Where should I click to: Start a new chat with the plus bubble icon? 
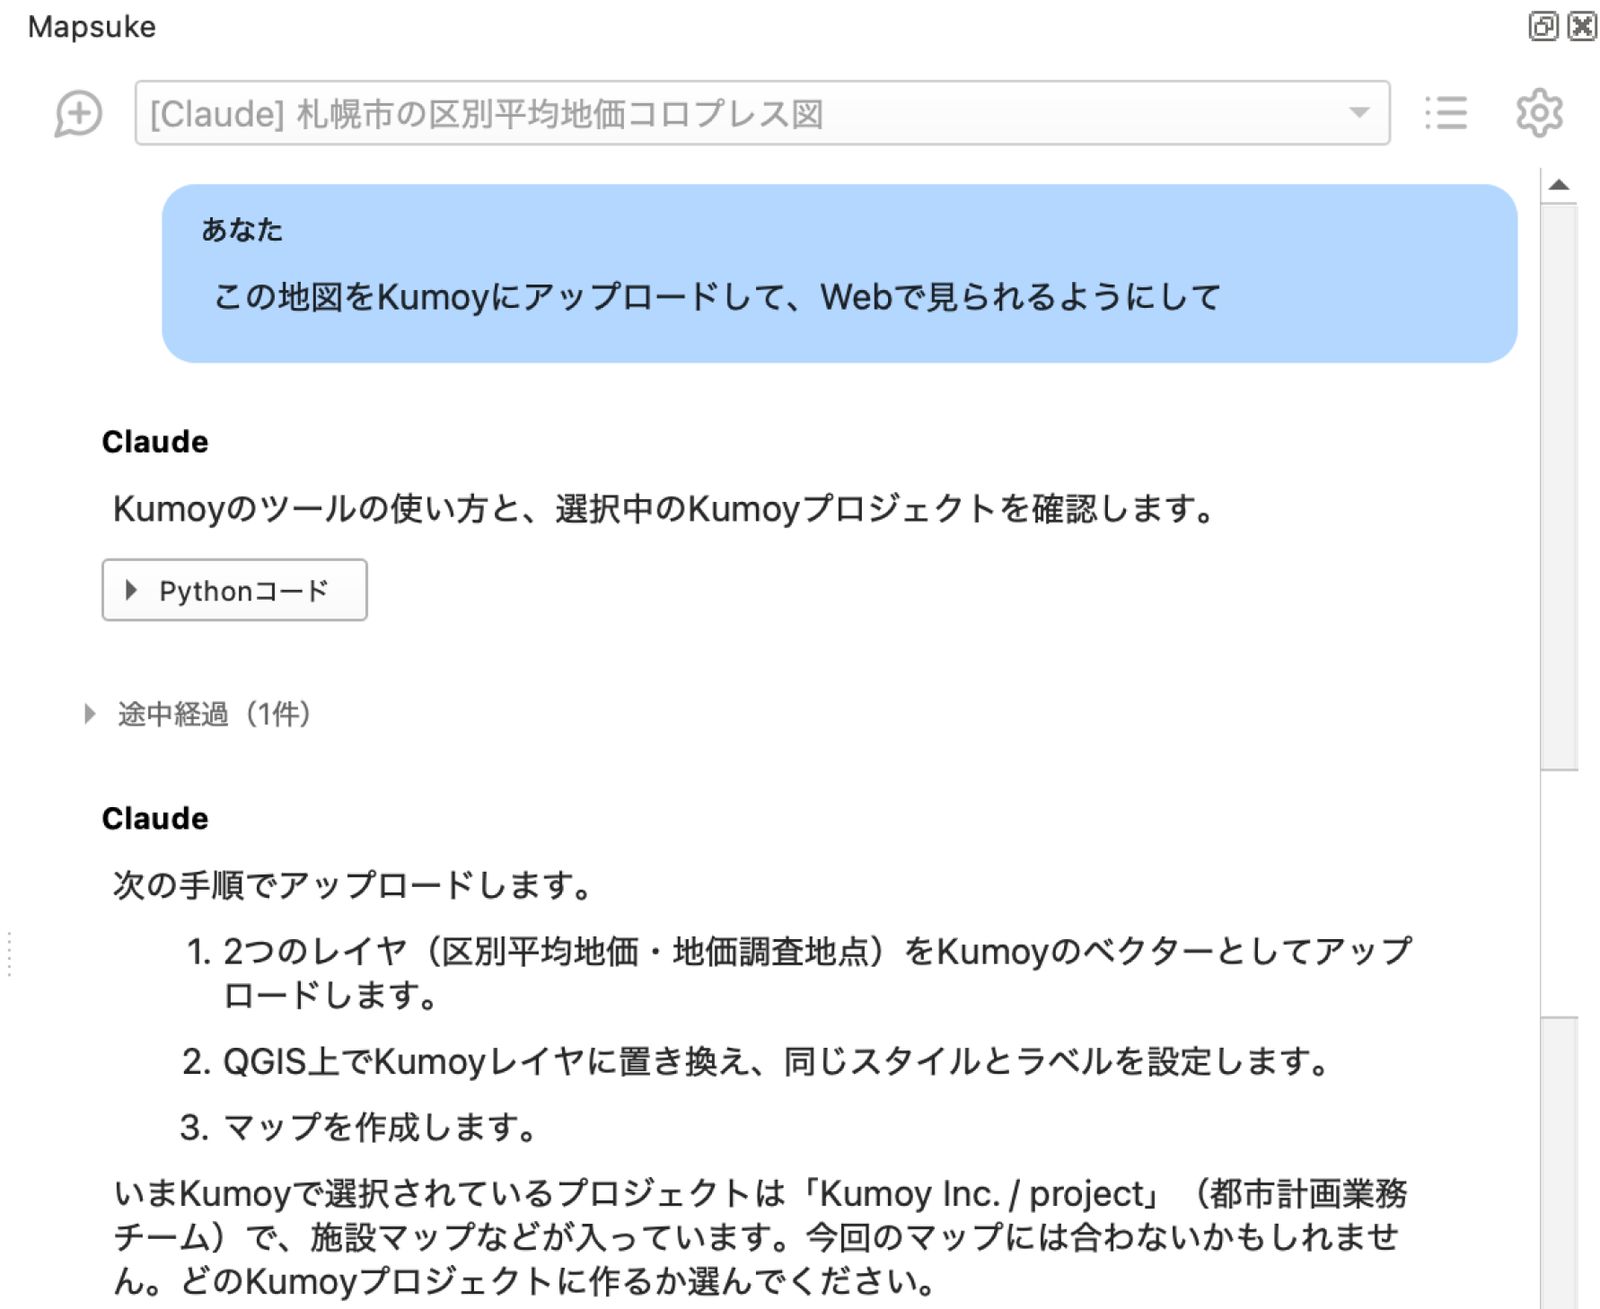click(x=78, y=113)
